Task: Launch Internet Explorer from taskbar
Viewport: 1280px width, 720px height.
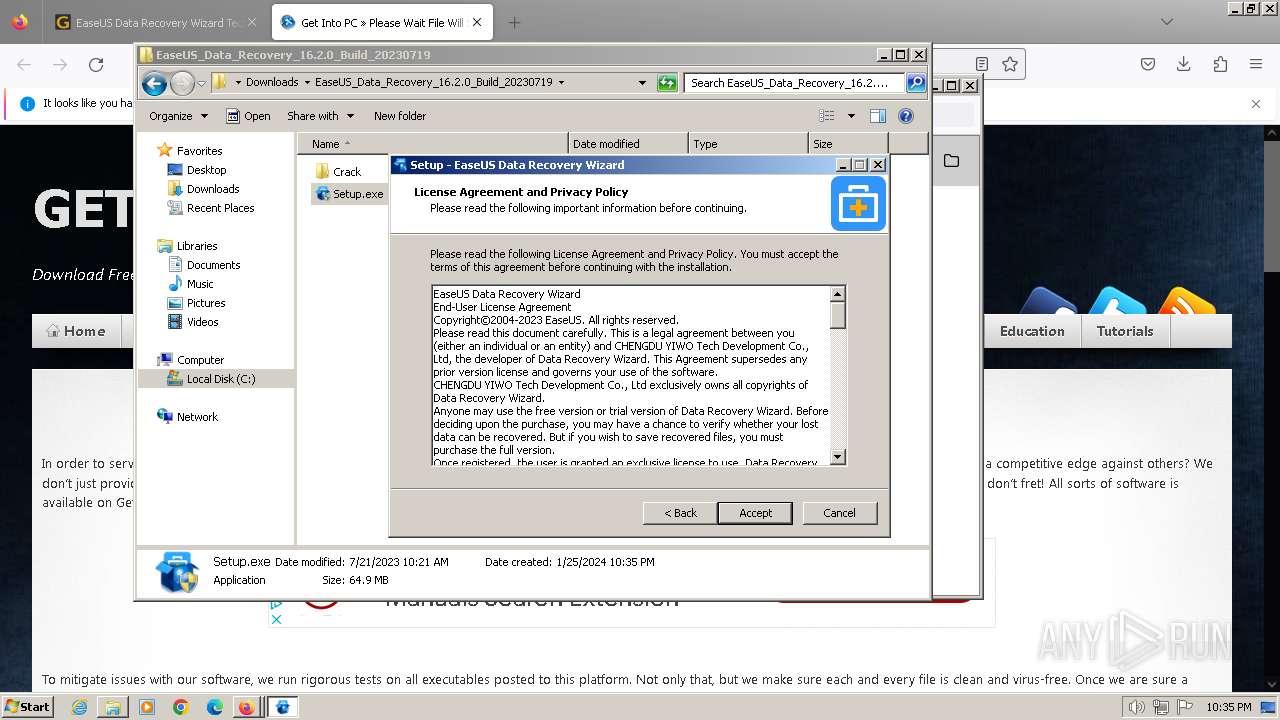Action: (79, 707)
